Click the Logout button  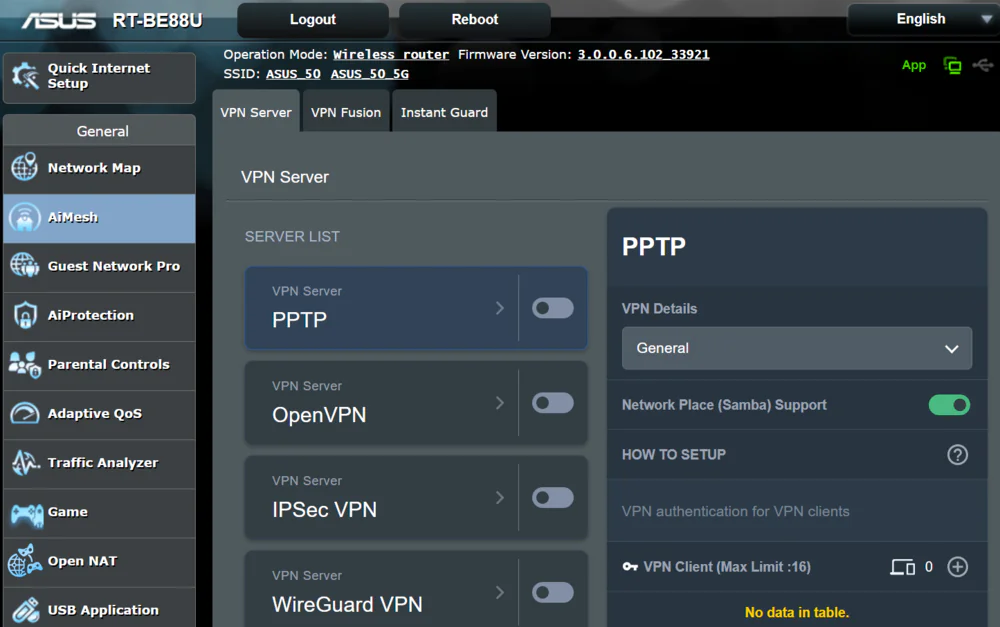(x=312, y=20)
